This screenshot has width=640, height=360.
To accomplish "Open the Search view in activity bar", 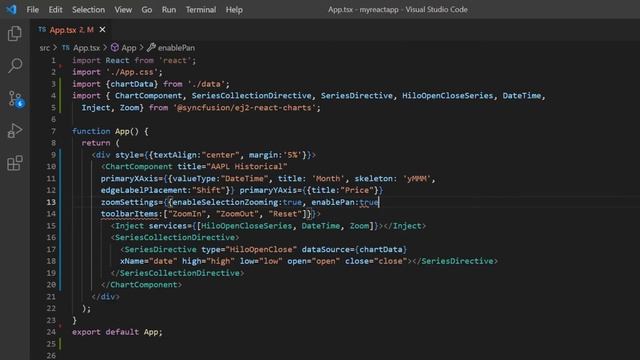I will coord(15,65).
